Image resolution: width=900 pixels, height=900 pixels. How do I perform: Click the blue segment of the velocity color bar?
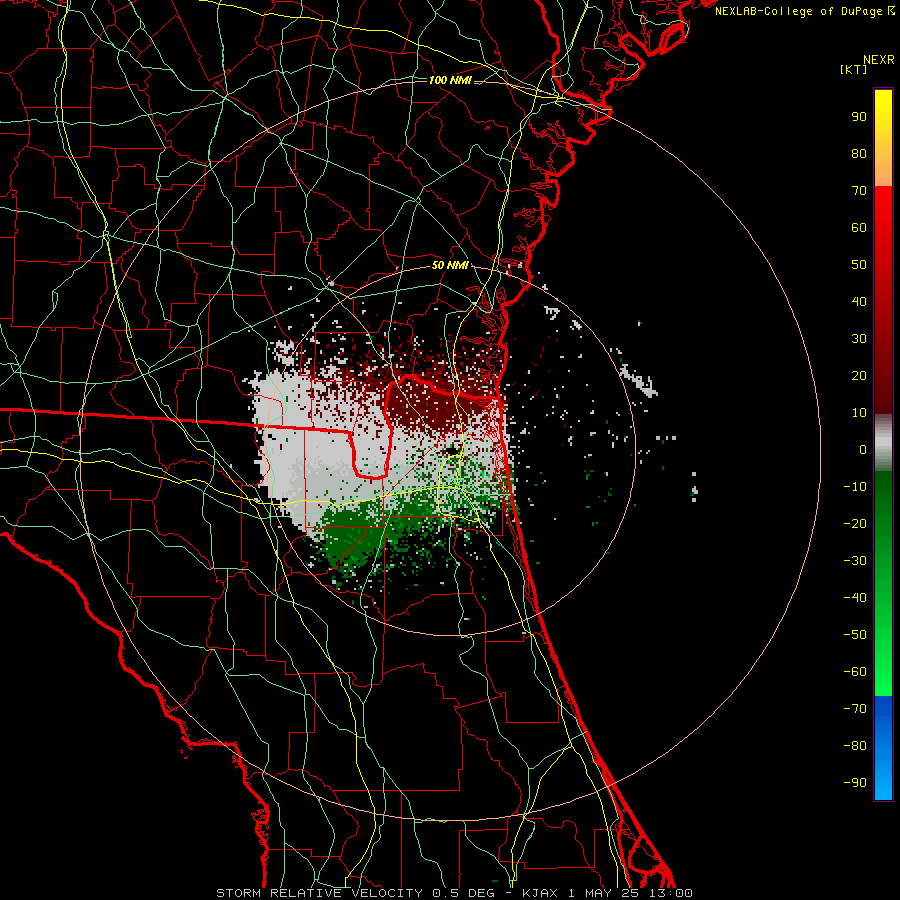tap(883, 747)
